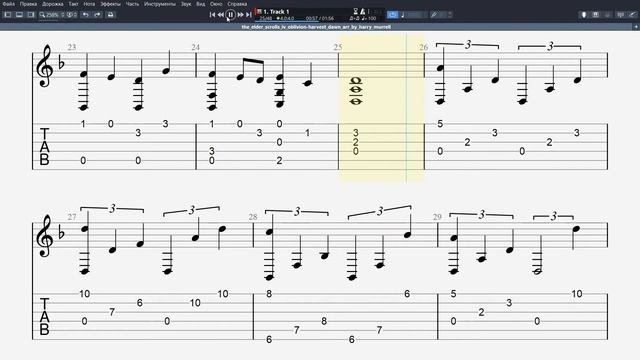Screen dimensions: 640x360
Task: Click the plus button to add a new tab
Action: point(636,27)
